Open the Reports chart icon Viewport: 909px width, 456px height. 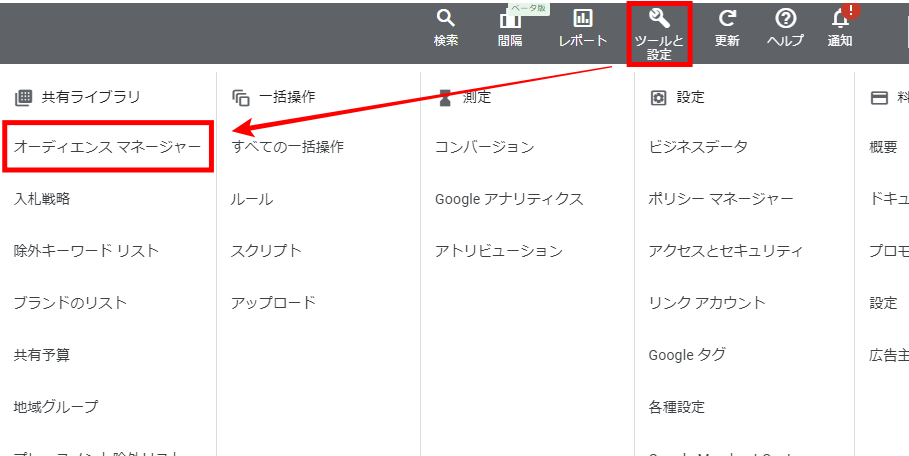coord(583,19)
